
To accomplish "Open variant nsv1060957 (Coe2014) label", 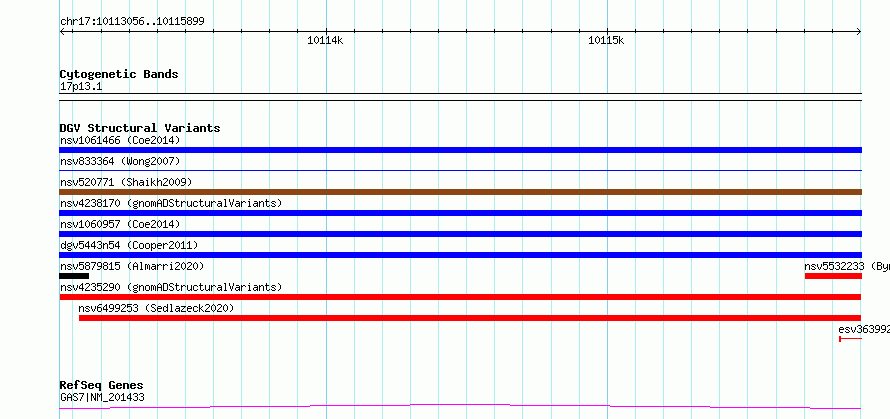I will (120, 224).
